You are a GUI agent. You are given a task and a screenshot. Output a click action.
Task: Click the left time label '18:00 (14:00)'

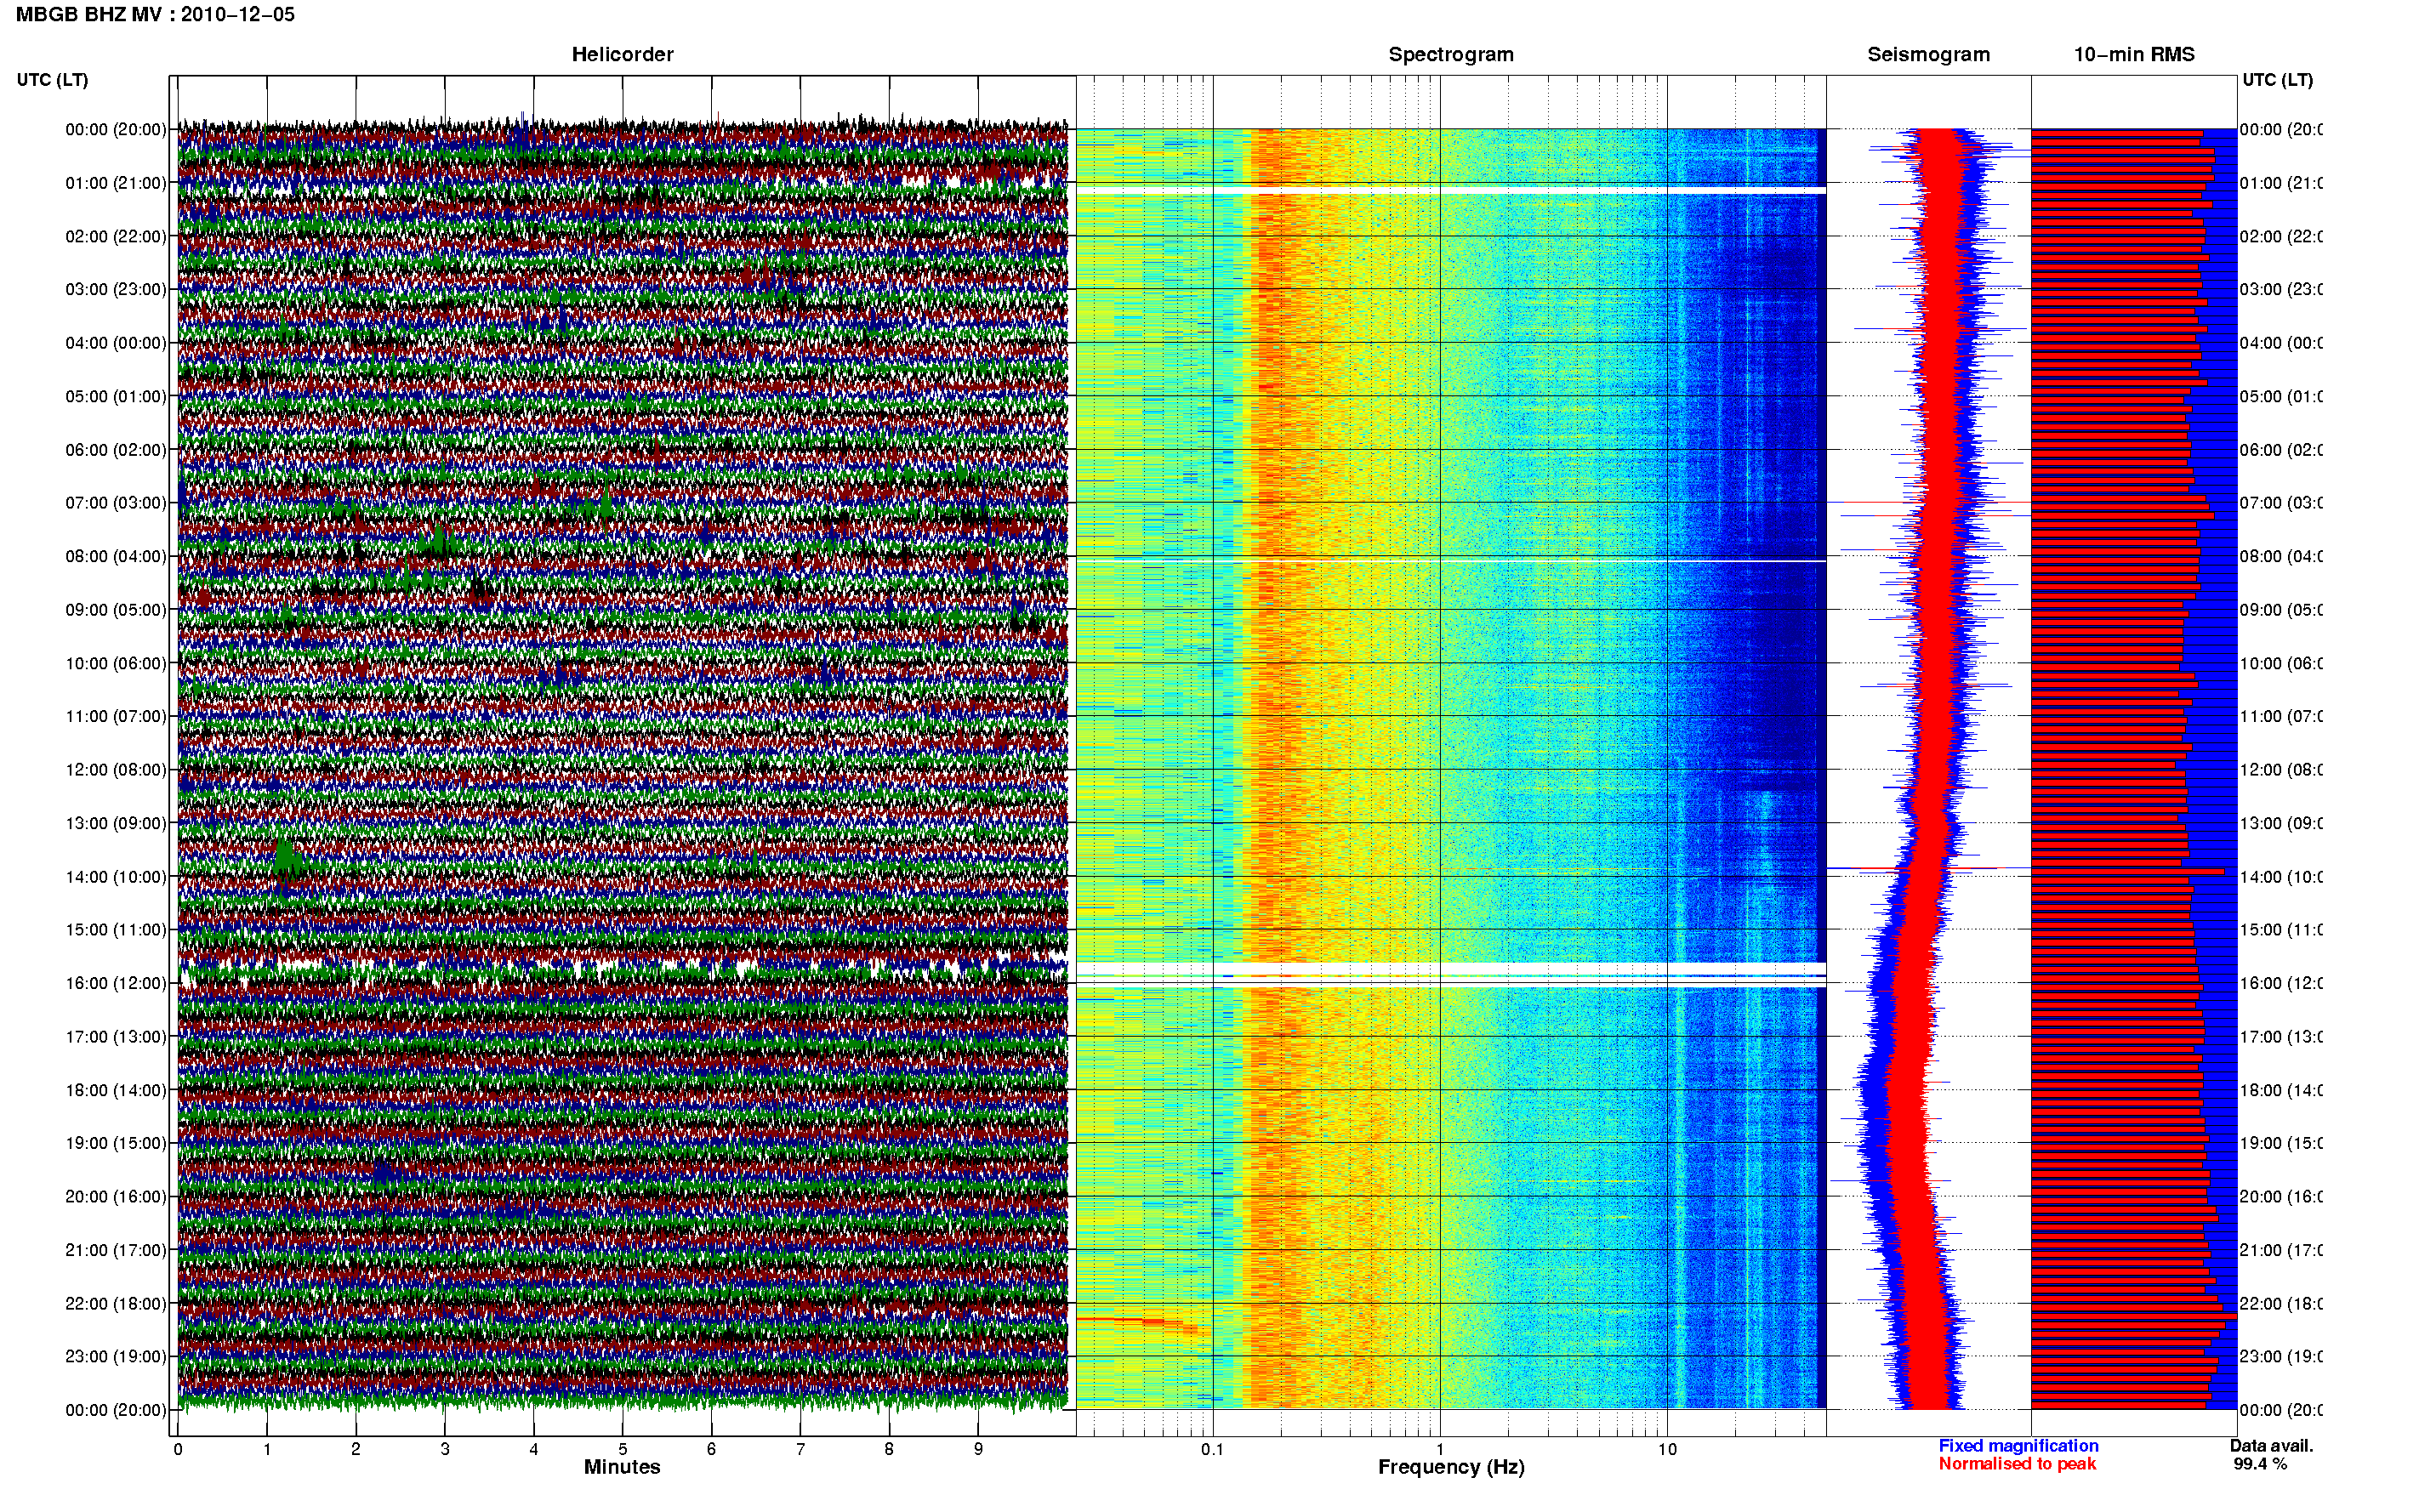(116, 1090)
